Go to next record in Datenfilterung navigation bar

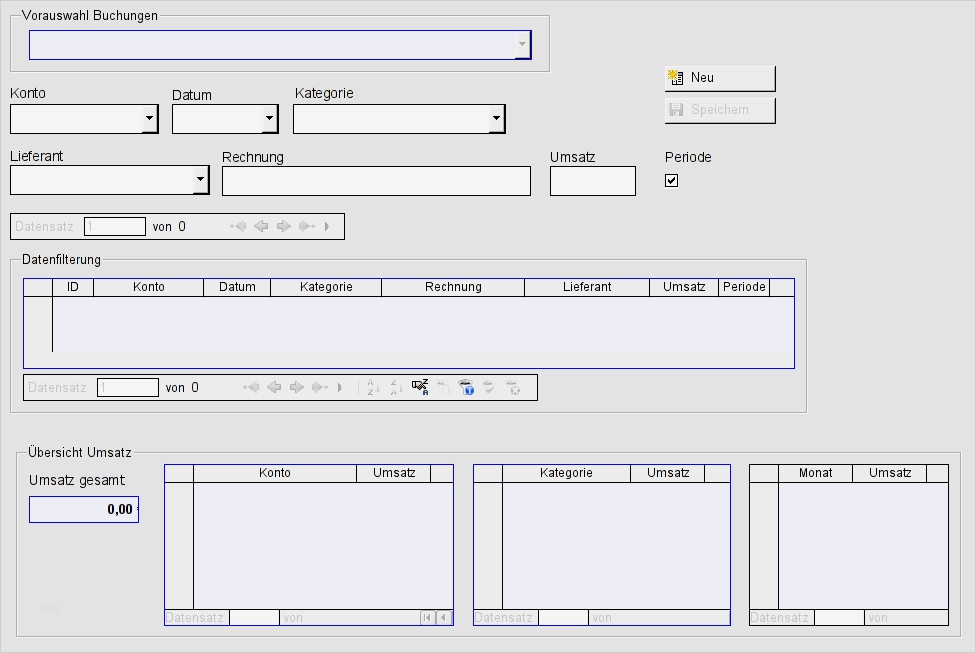pyautogui.click(x=297, y=388)
